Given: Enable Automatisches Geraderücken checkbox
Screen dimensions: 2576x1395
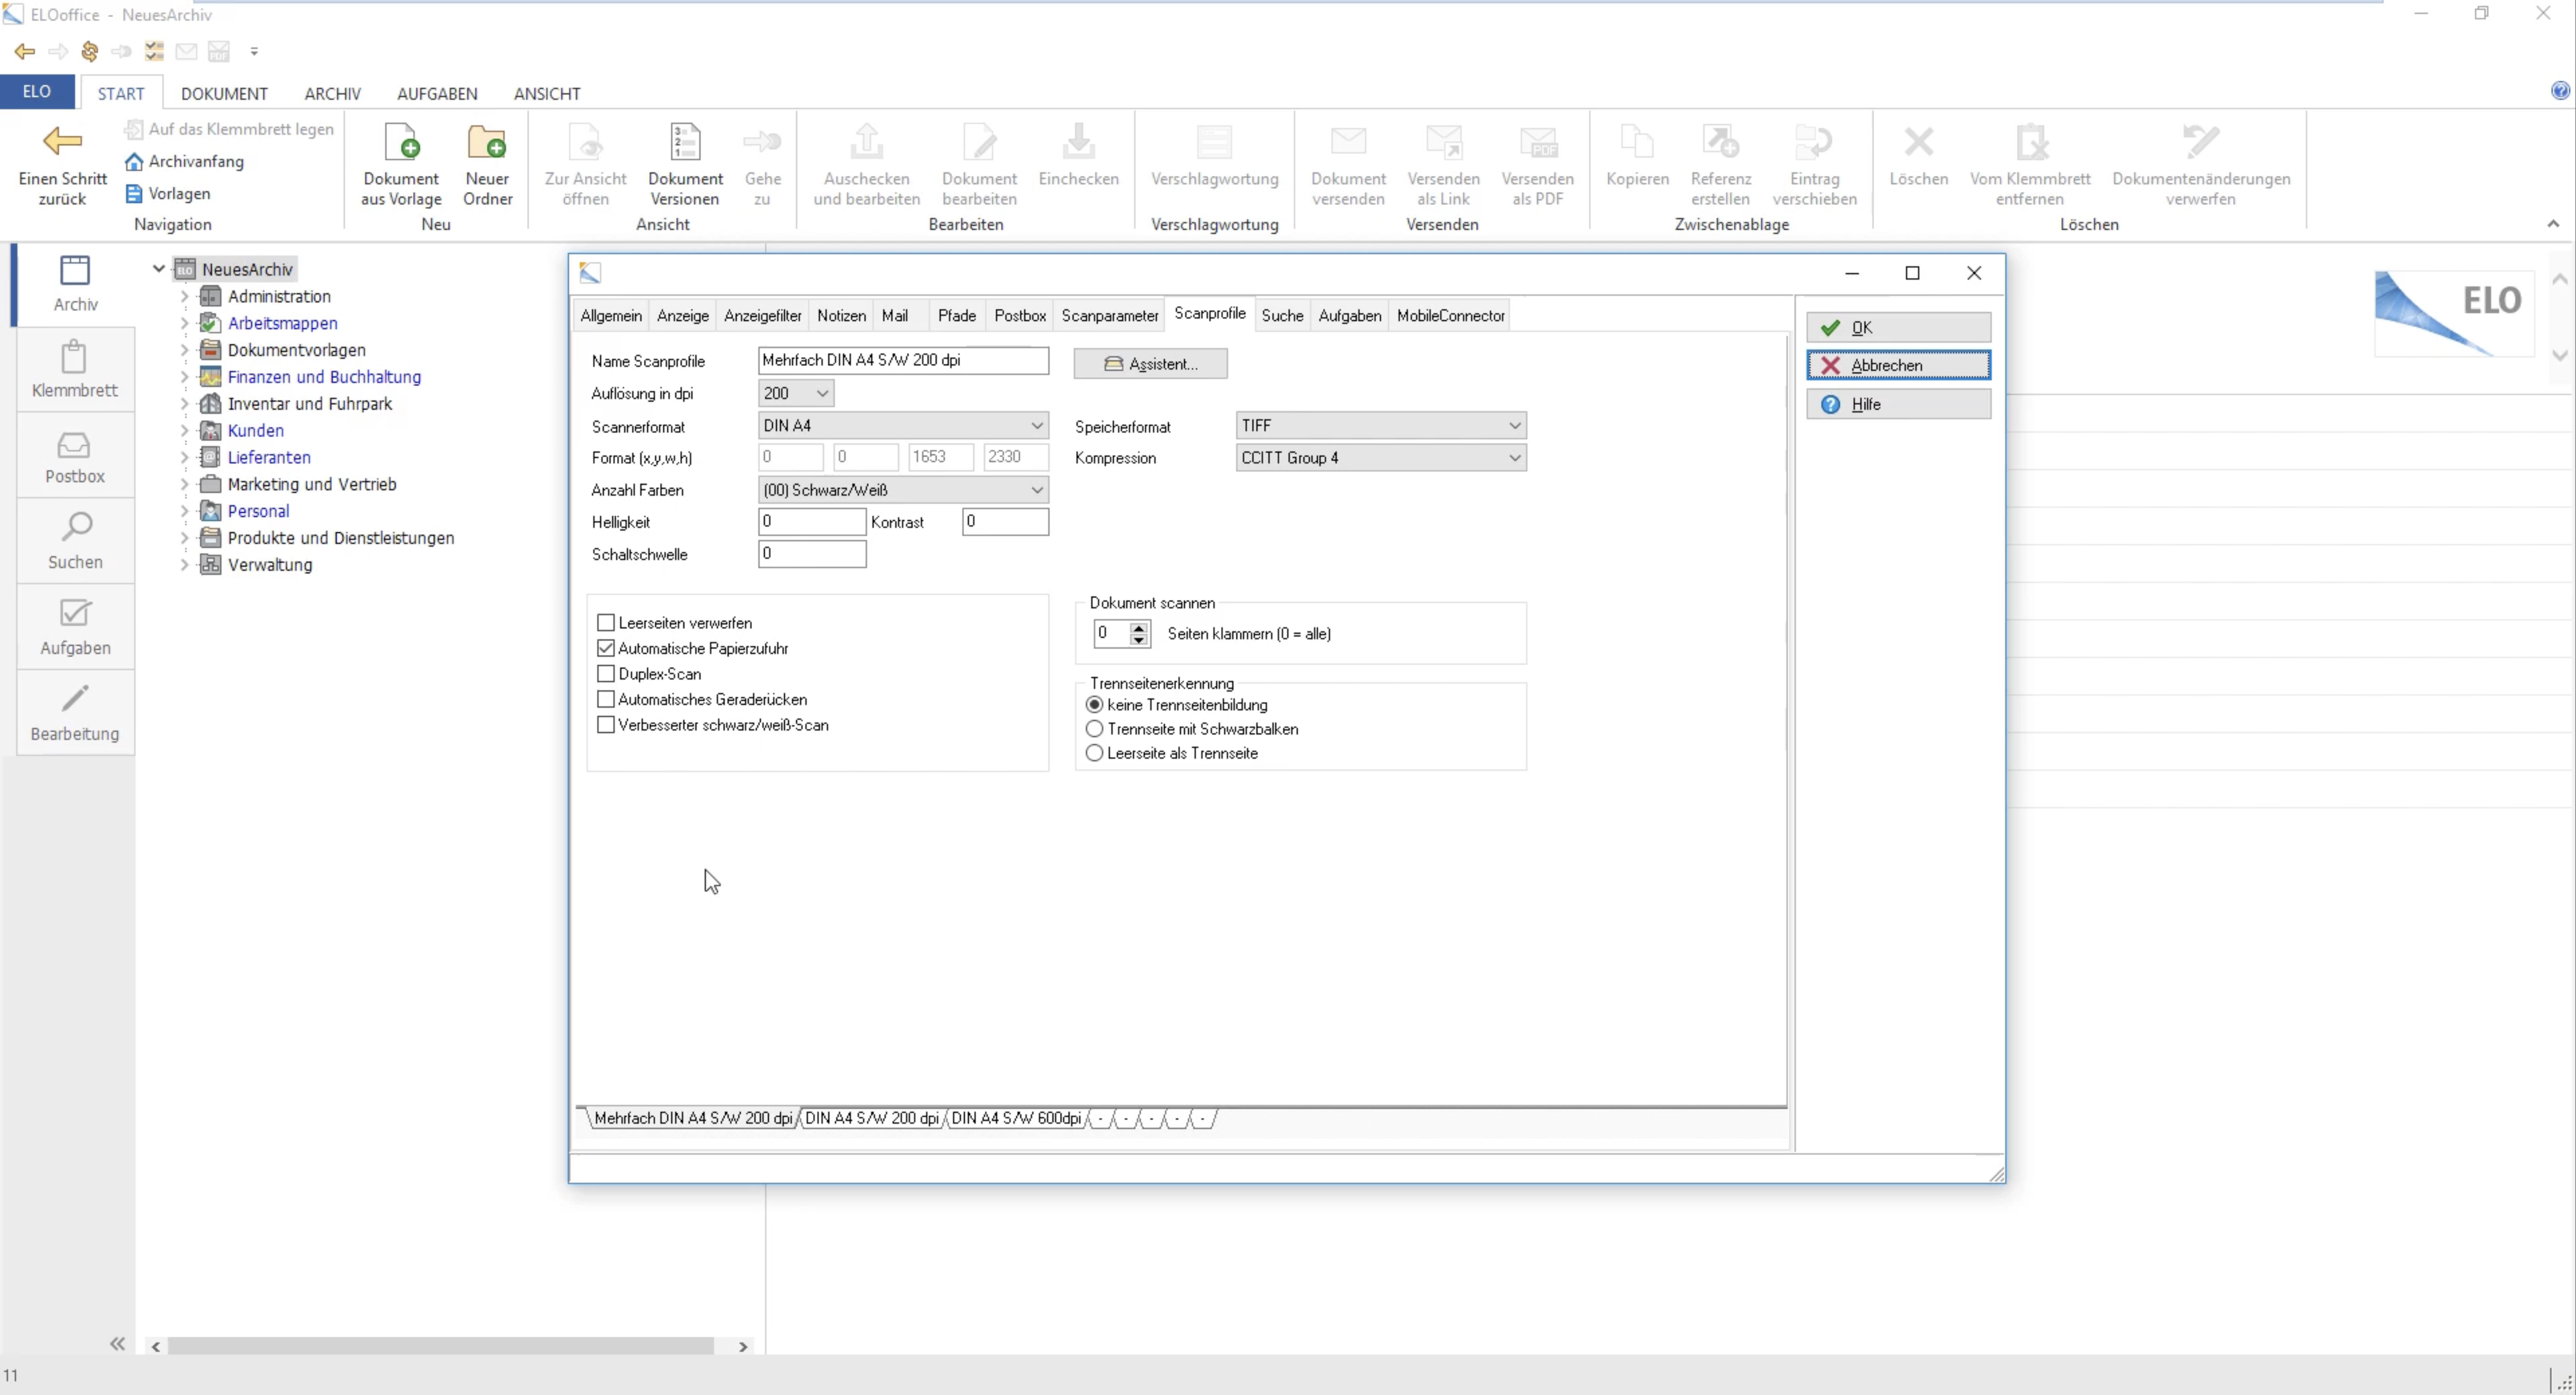Looking at the screenshot, I should coord(605,699).
